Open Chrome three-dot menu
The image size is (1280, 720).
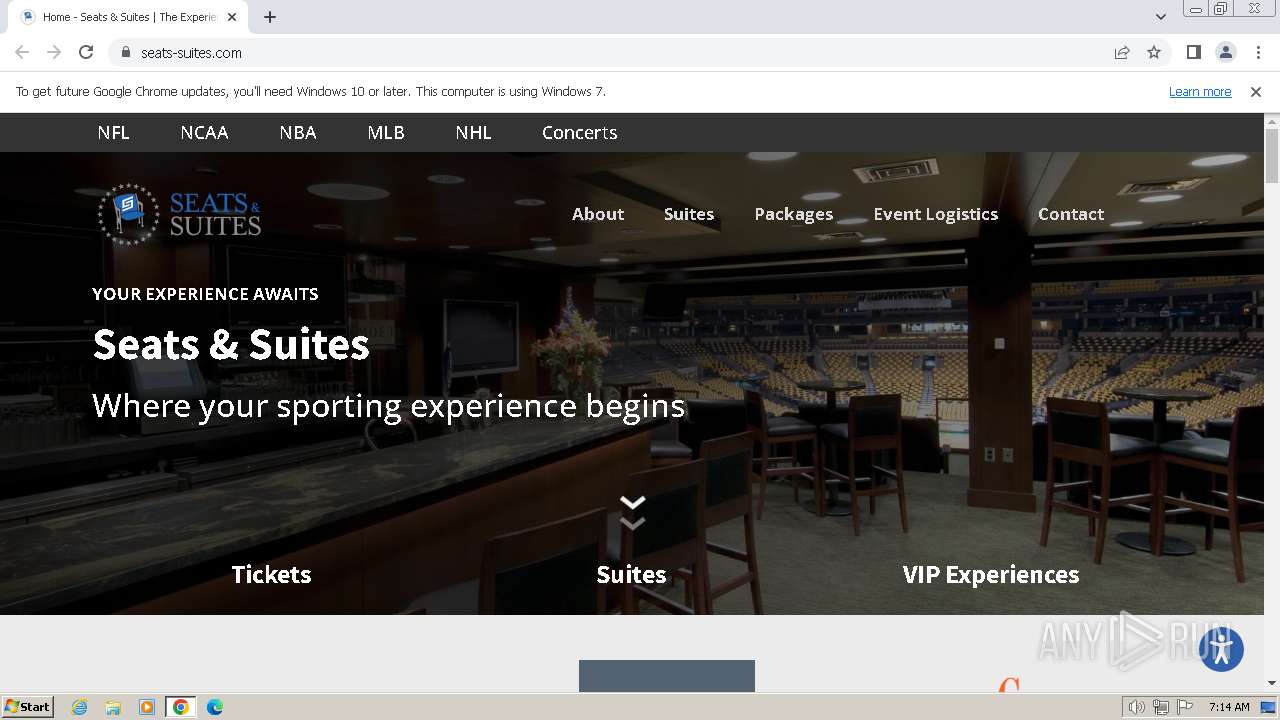point(1258,52)
